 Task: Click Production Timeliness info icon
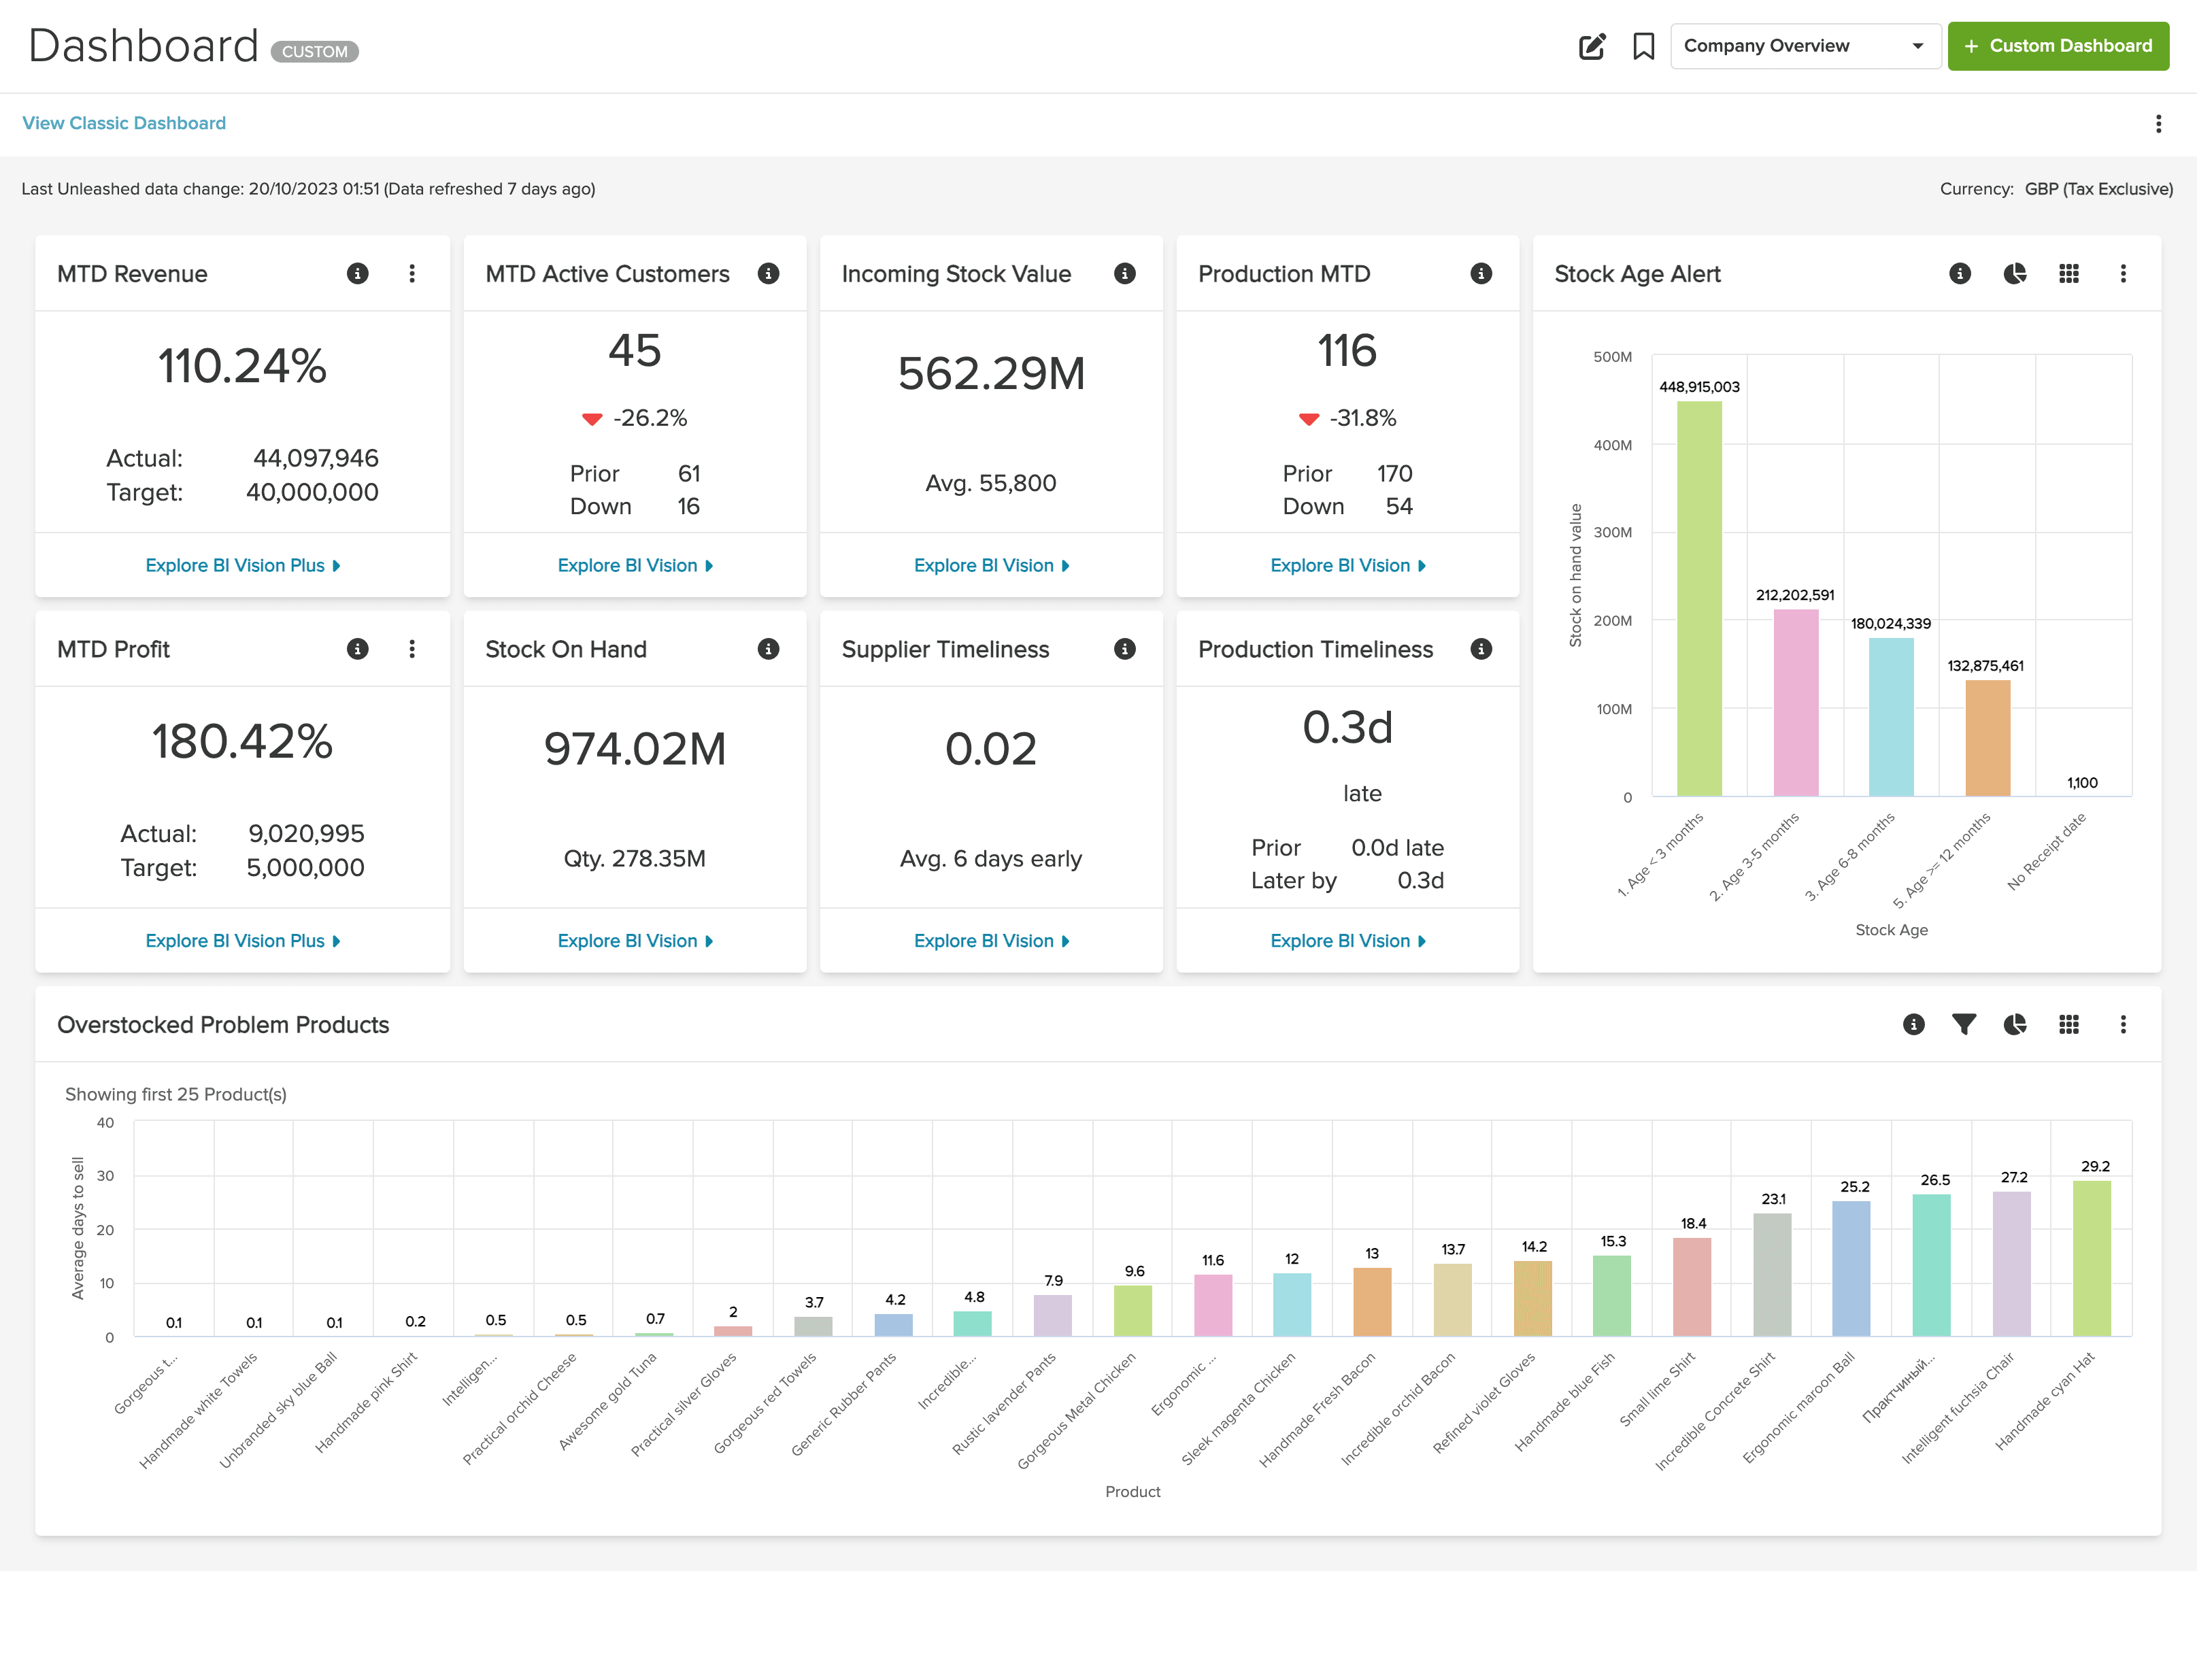coord(1481,649)
